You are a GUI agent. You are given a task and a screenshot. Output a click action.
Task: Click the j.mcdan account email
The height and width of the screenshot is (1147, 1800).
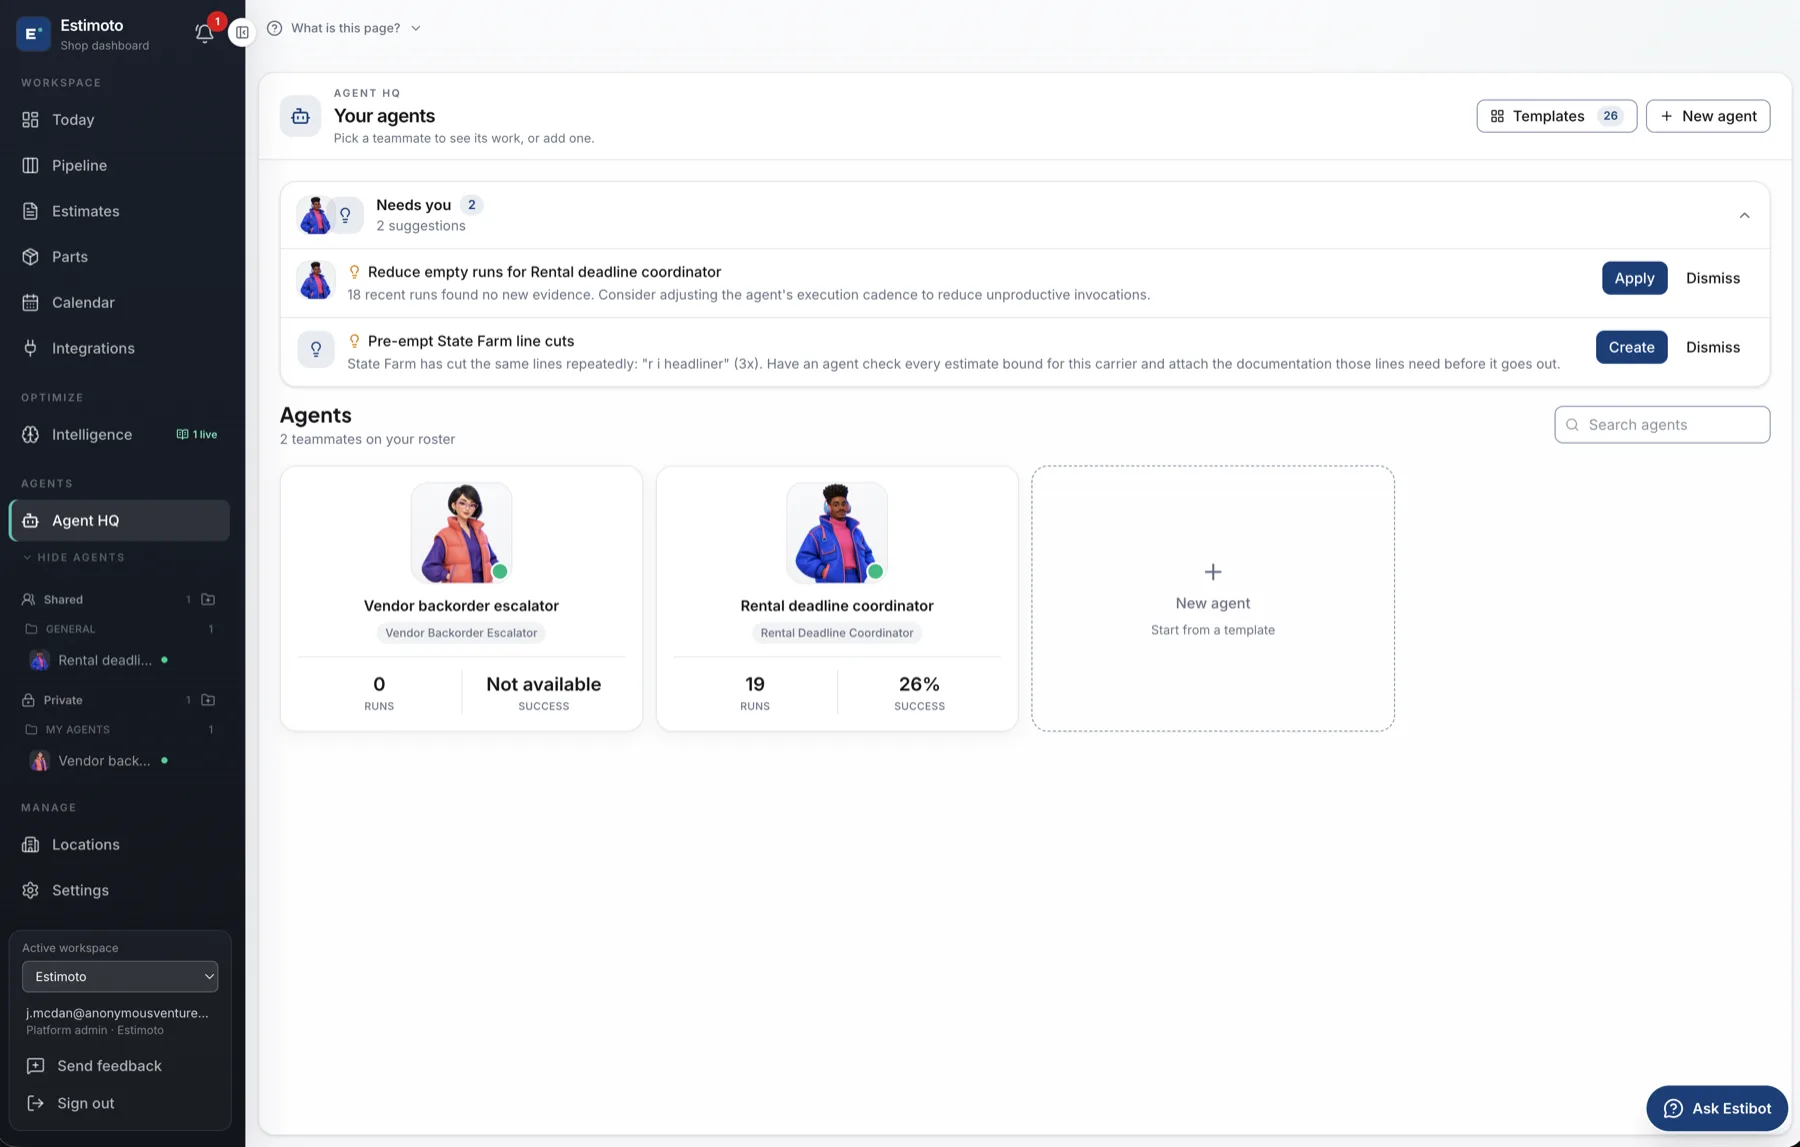pos(117,1013)
